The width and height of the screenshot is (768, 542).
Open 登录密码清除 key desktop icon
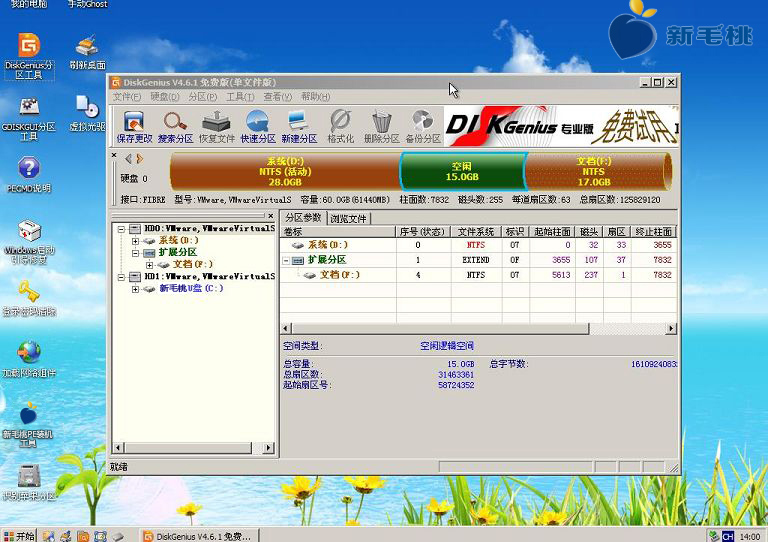pyautogui.click(x=29, y=299)
